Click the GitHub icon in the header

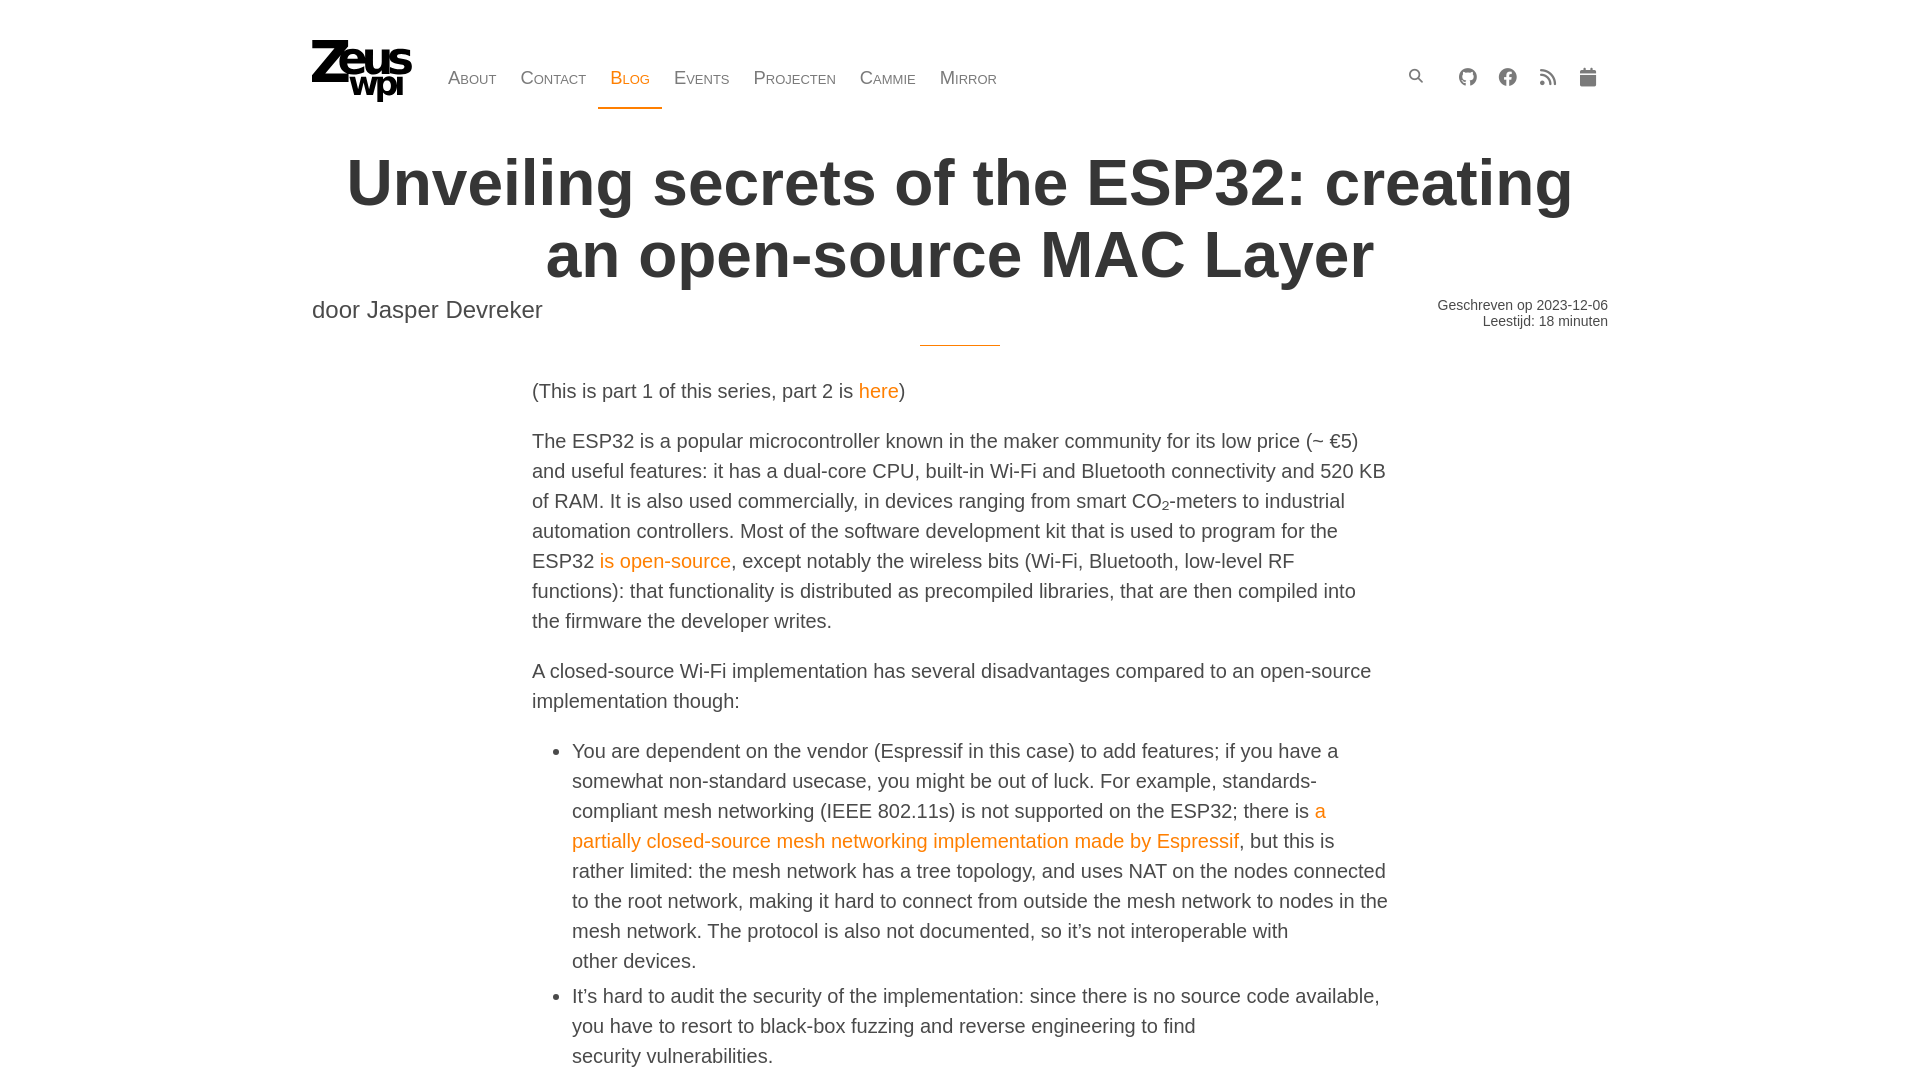tap(1468, 76)
